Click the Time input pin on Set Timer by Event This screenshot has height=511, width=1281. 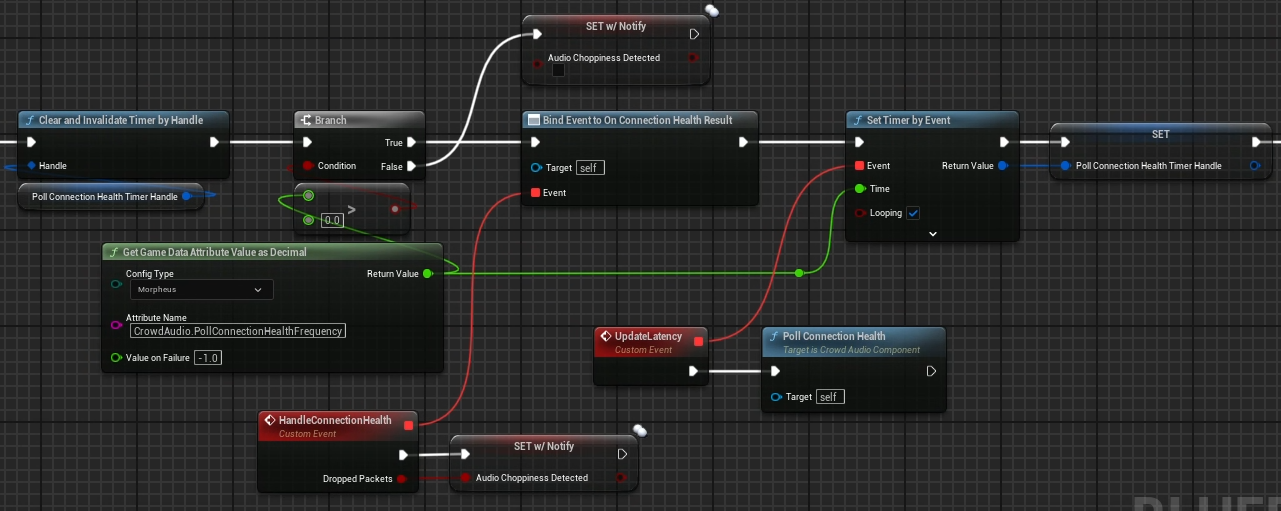point(859,189)
